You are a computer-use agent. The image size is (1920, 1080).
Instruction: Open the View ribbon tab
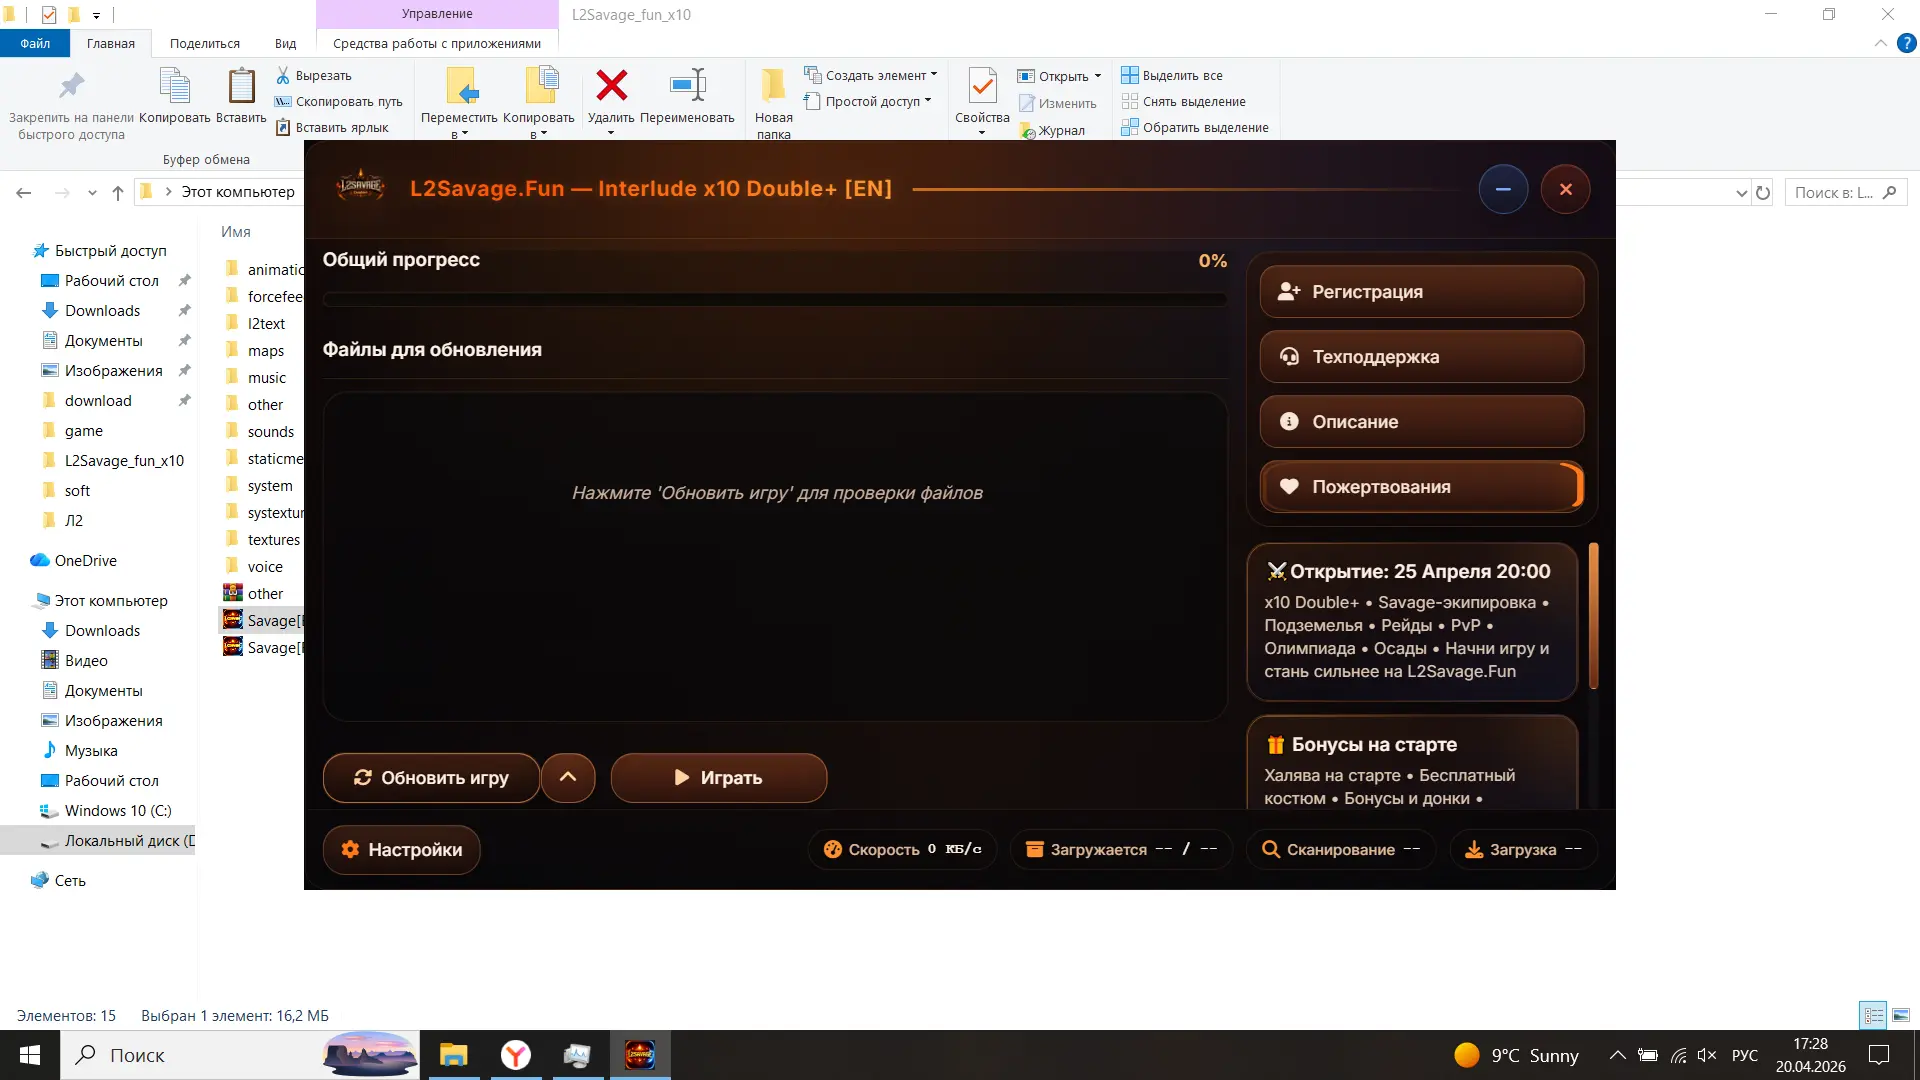(285, 43)
